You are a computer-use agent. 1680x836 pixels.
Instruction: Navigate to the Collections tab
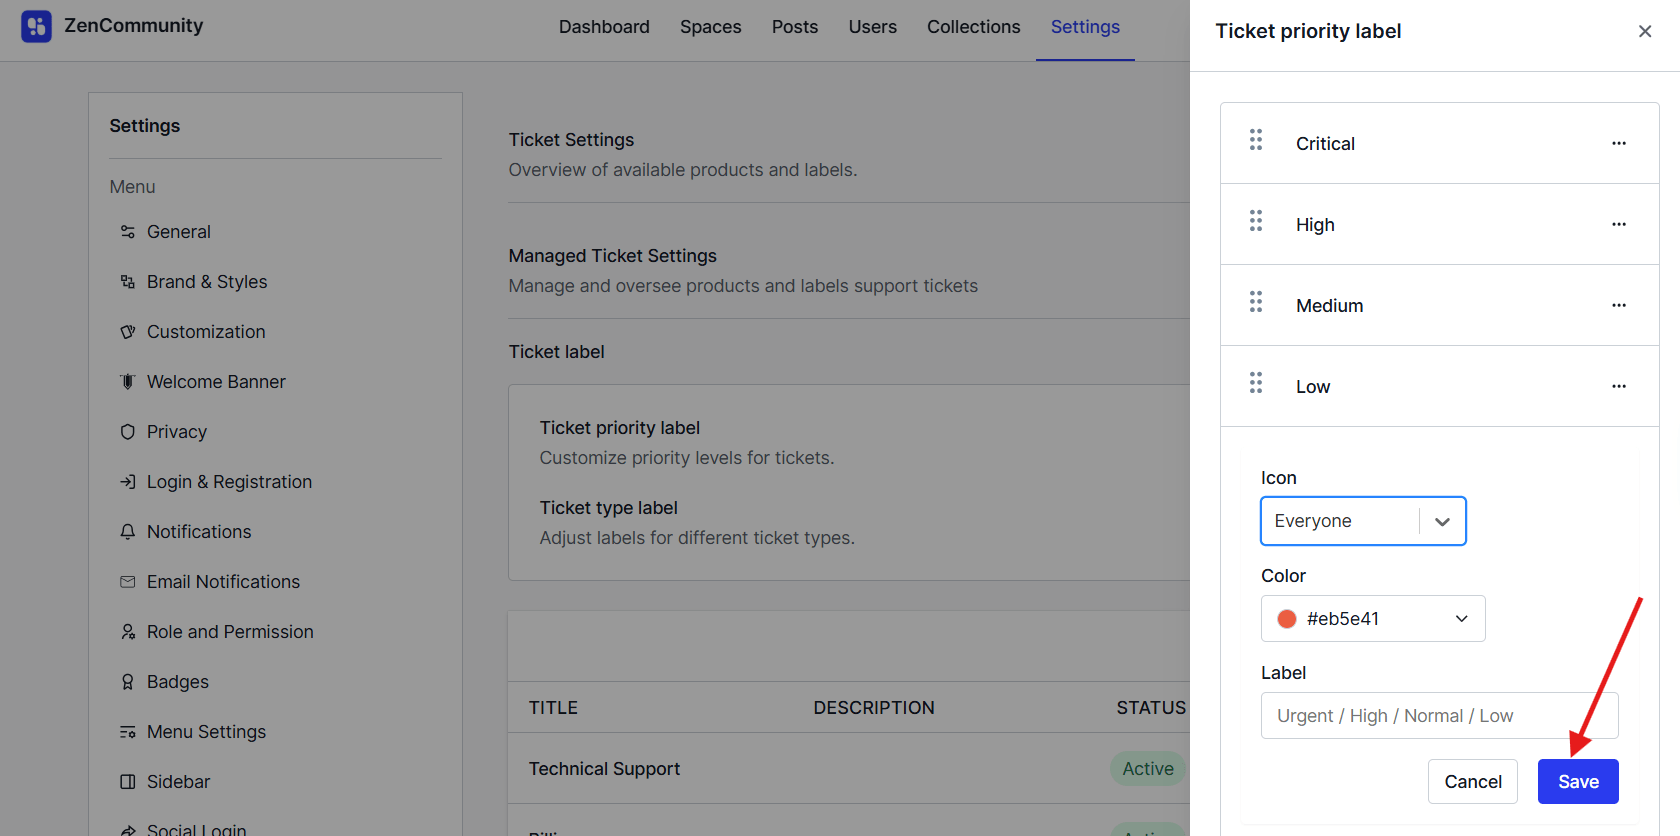tap(974, 27)
